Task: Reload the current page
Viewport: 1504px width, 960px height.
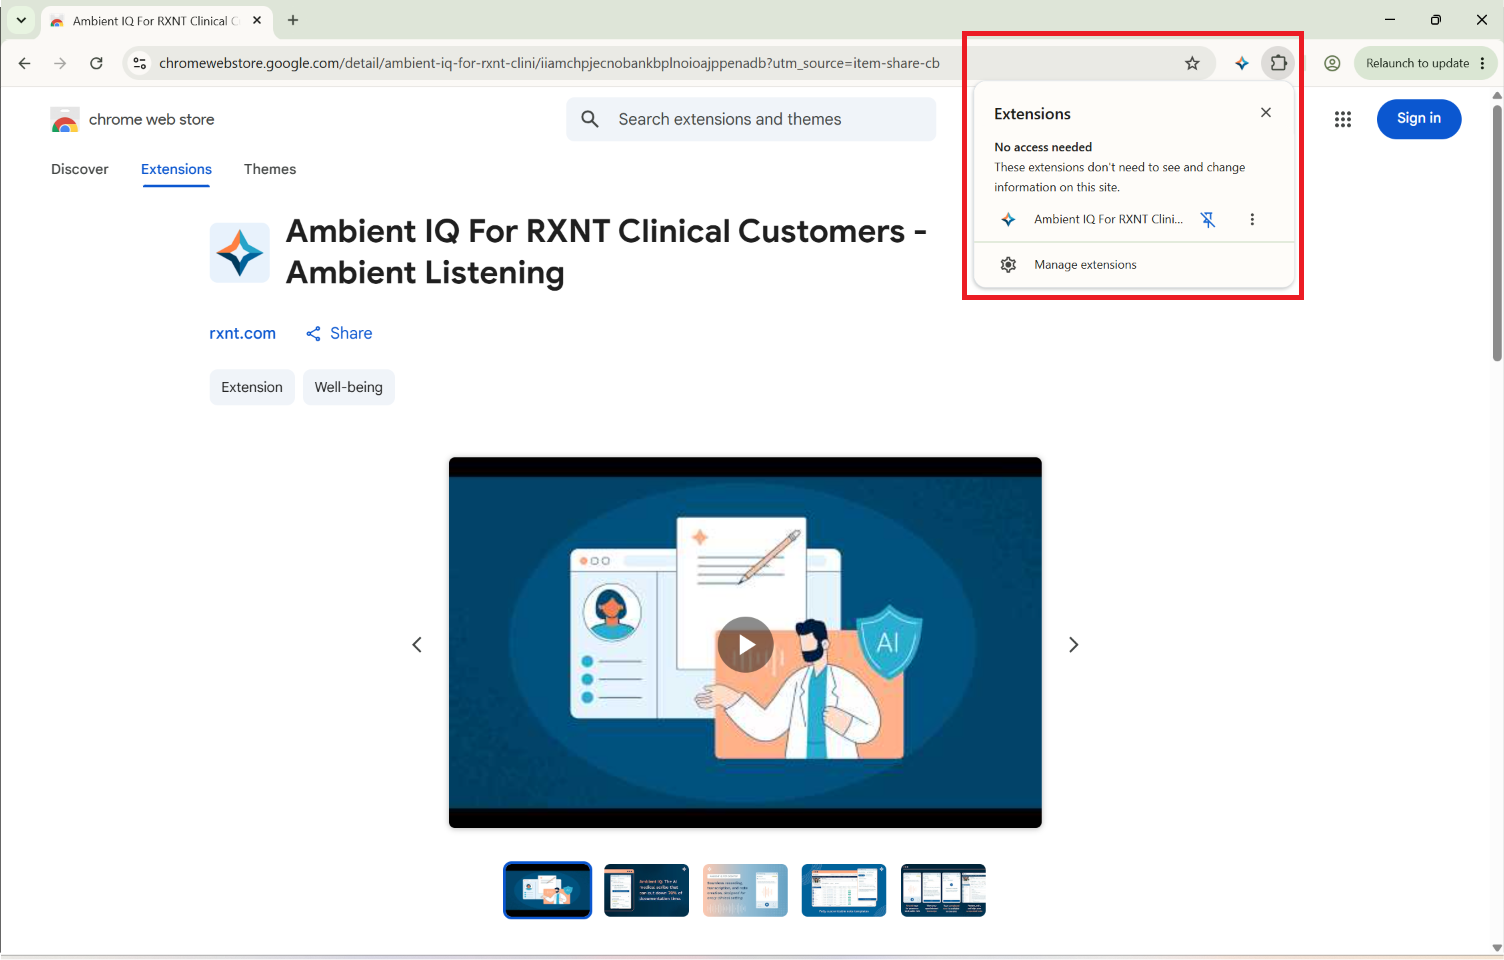Action: click(x=96, y=63)
